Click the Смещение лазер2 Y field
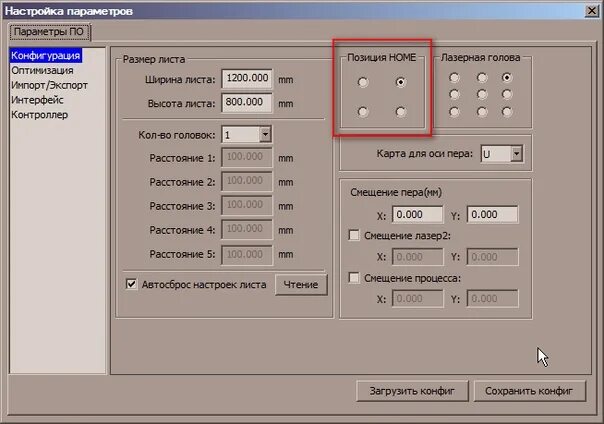 tap(492, 257)
